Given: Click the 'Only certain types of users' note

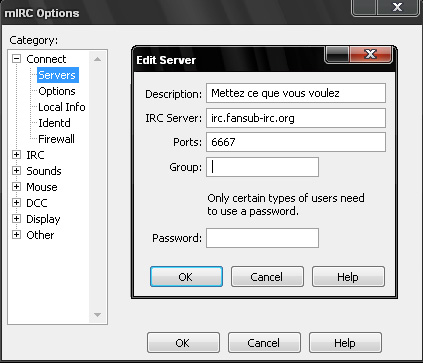Looking at the screenshot, I should coord(286,205).
